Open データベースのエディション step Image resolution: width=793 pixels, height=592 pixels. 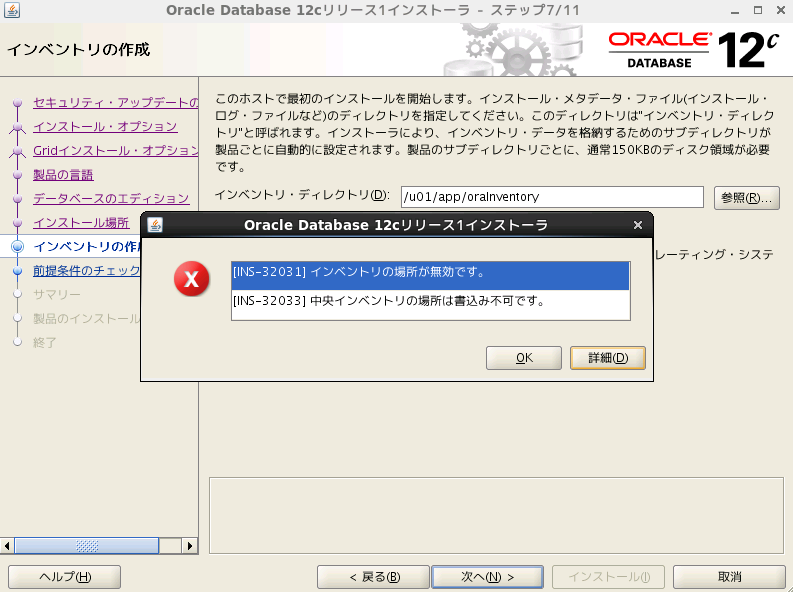point(111,199)
